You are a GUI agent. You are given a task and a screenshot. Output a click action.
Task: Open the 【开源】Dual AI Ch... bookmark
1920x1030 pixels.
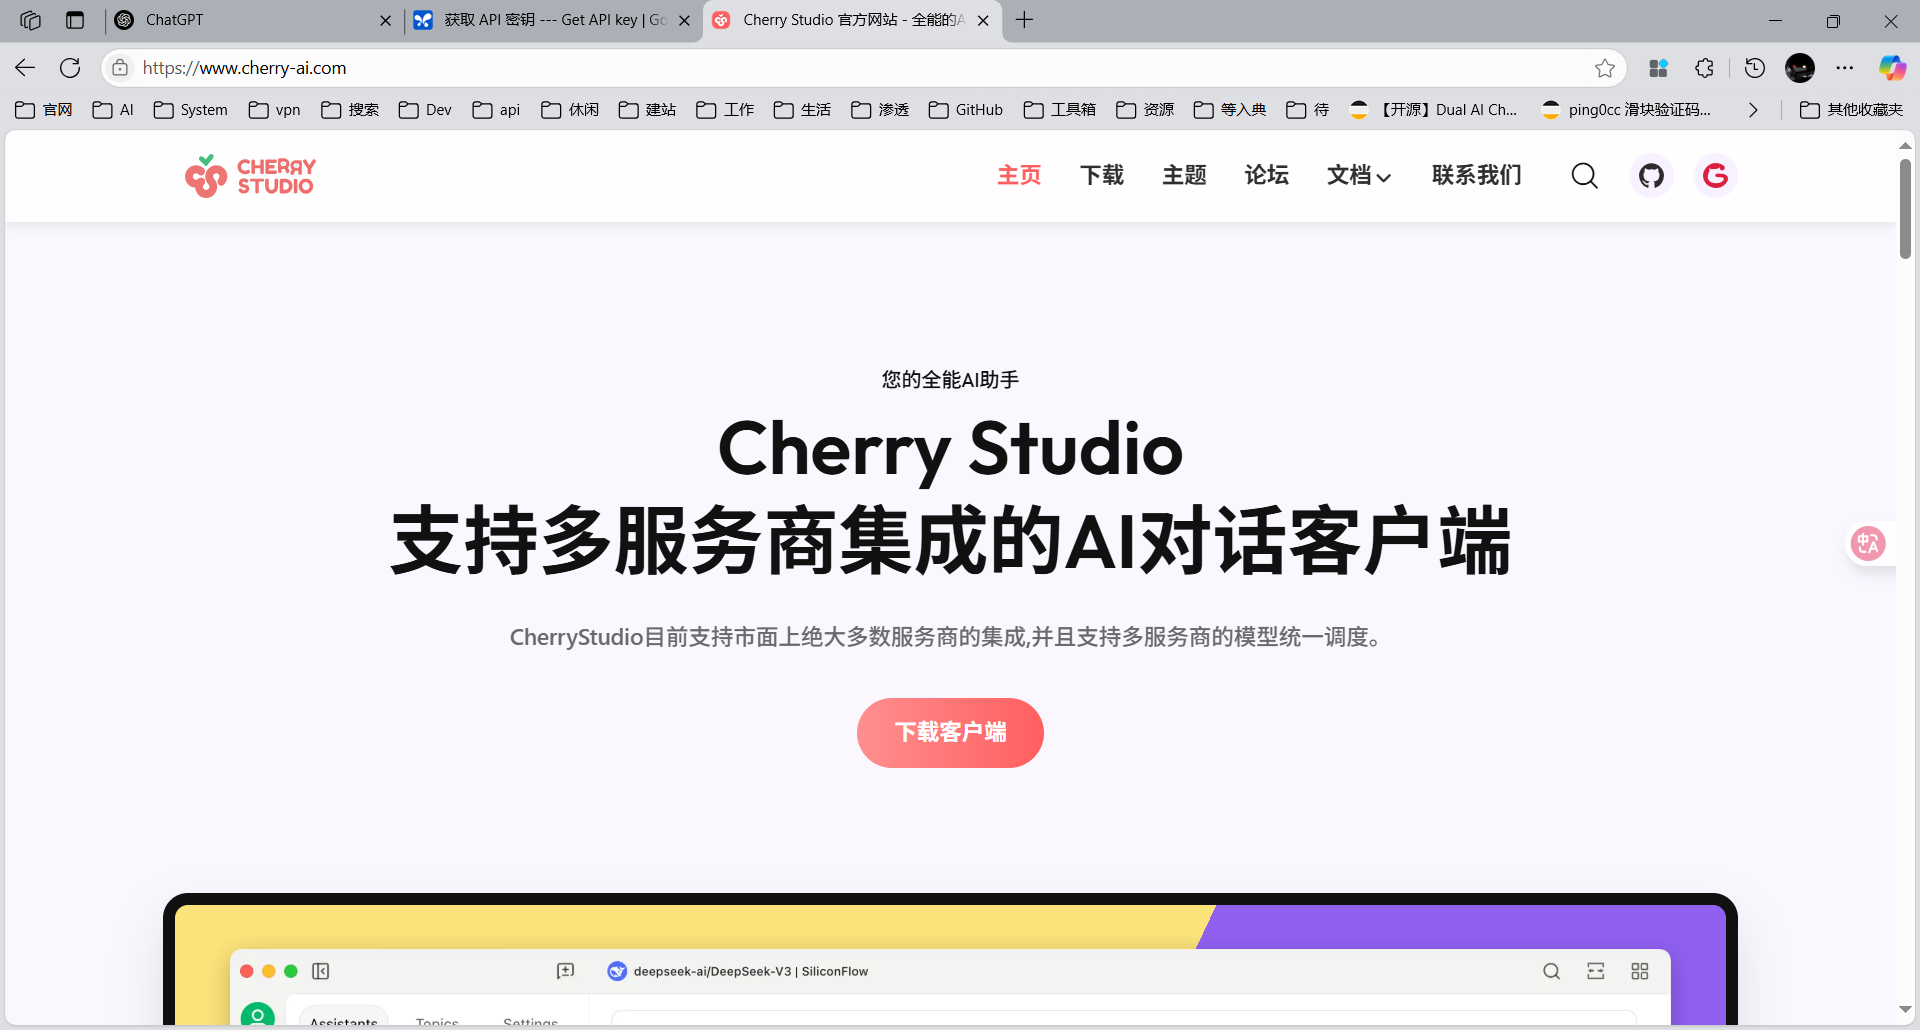pyautogui.click(x=1434, y=110)
